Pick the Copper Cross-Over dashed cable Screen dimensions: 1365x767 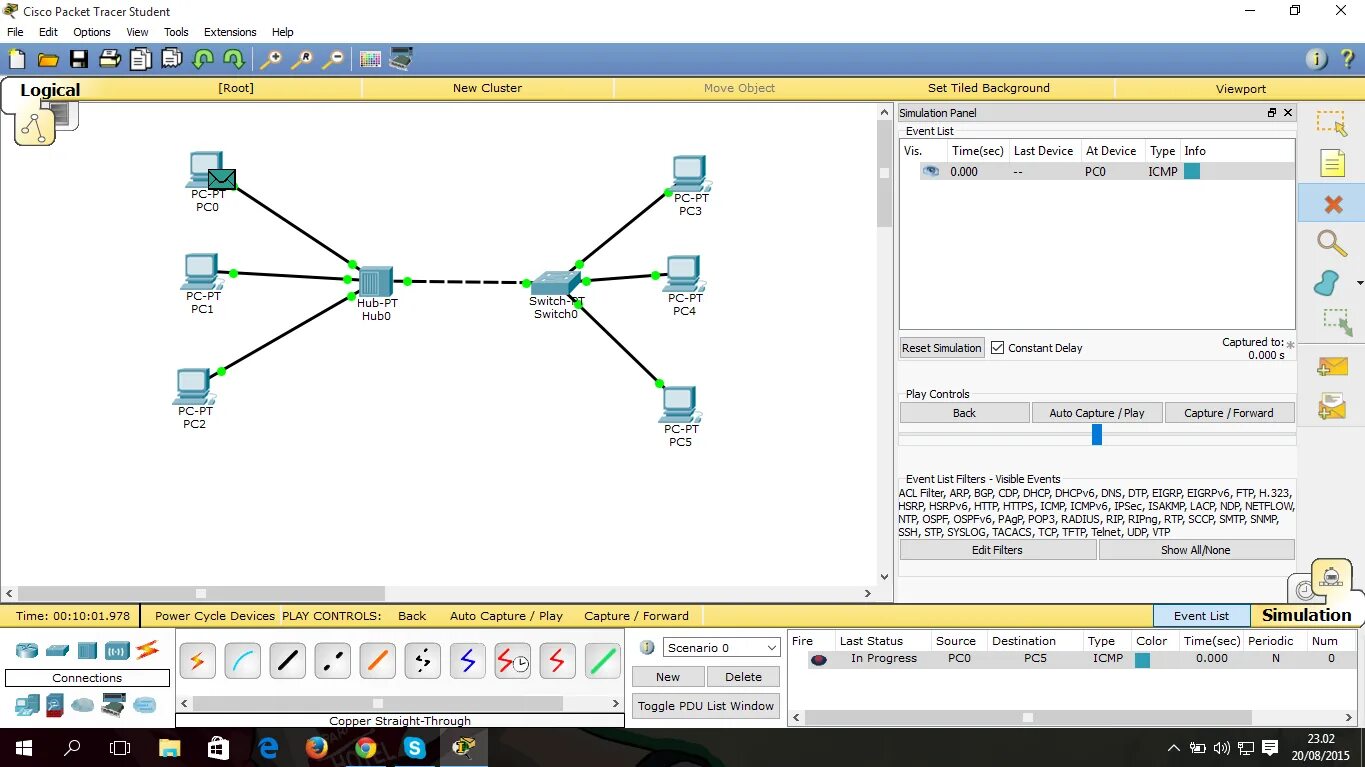[332, 661]
